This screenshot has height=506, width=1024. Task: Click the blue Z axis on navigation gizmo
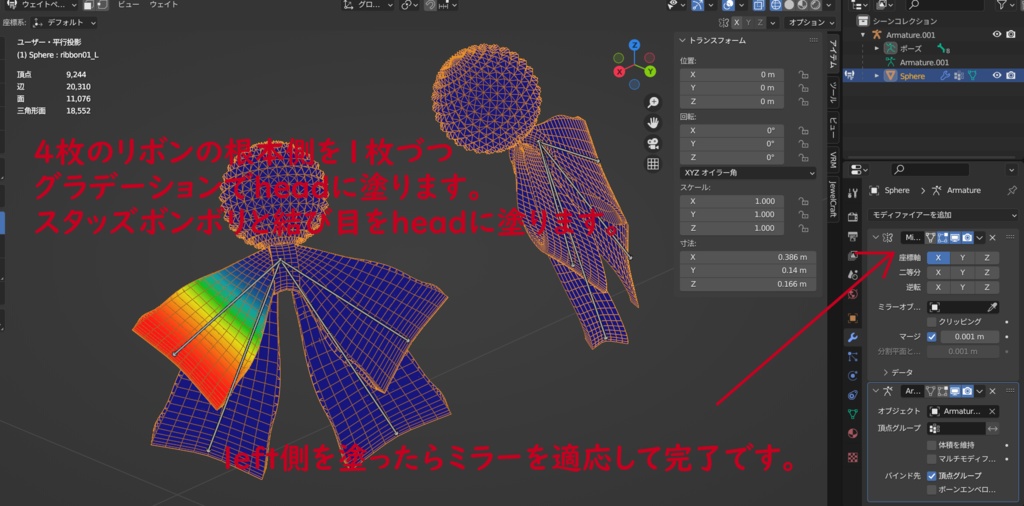pyautogui.click(x=634, y=45)
